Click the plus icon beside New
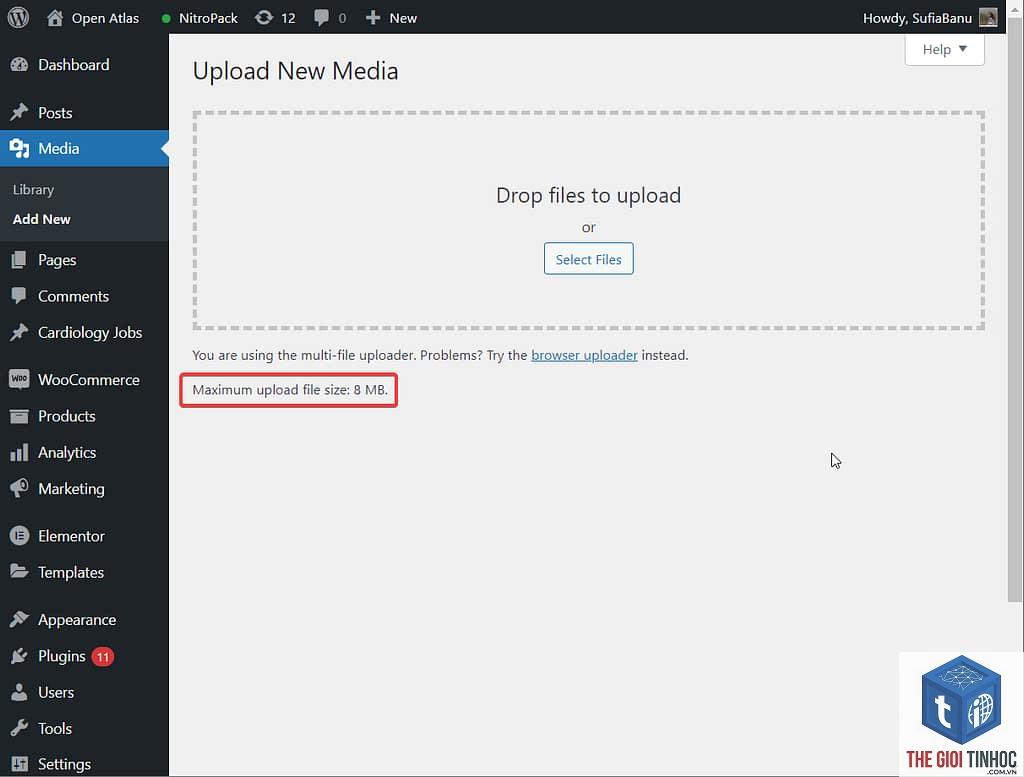The width and height of the screenshot is (1024, 777). [x=373, y=18]
